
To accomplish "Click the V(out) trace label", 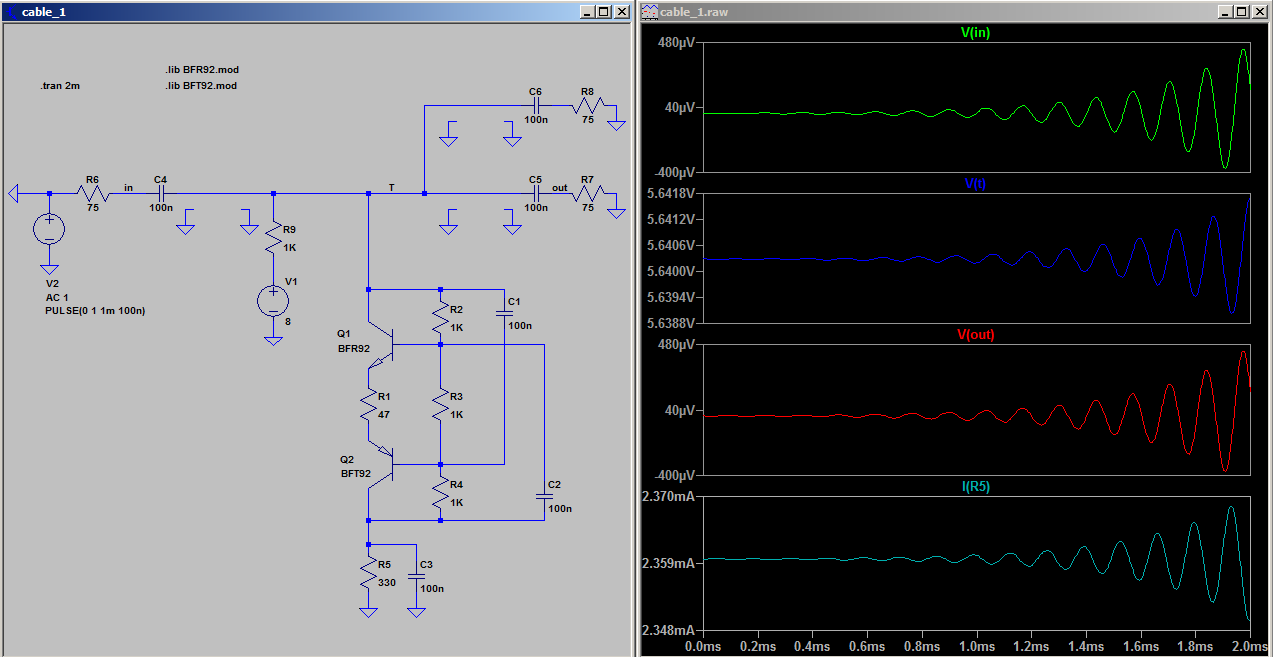I will point(976,335).
